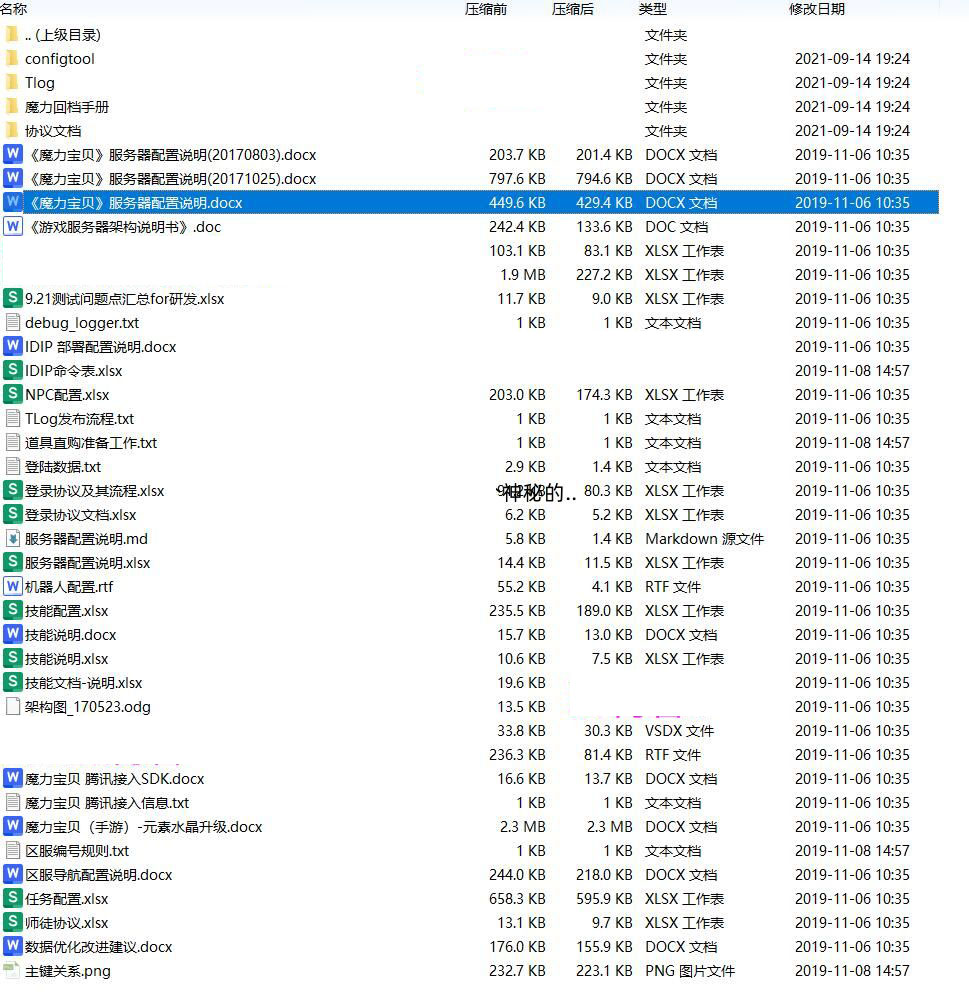
Task: Select file 魔力宝贝 腾讯接入信息.txt
Action: [x=107, y=803]
